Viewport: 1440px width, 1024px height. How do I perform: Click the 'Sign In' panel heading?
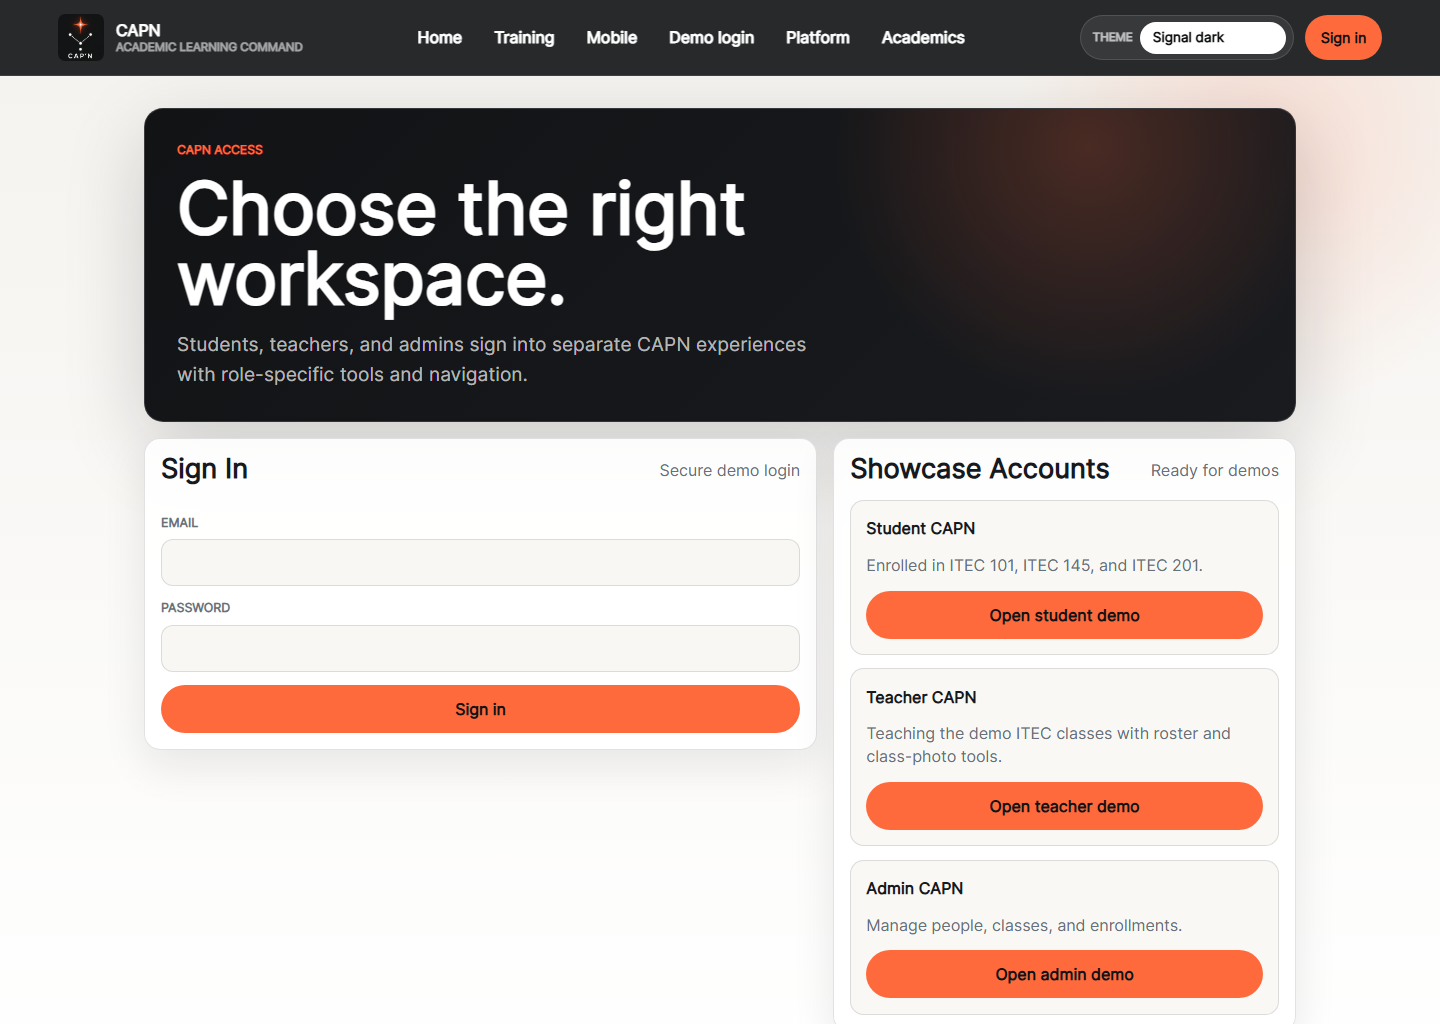coord(204,469)
